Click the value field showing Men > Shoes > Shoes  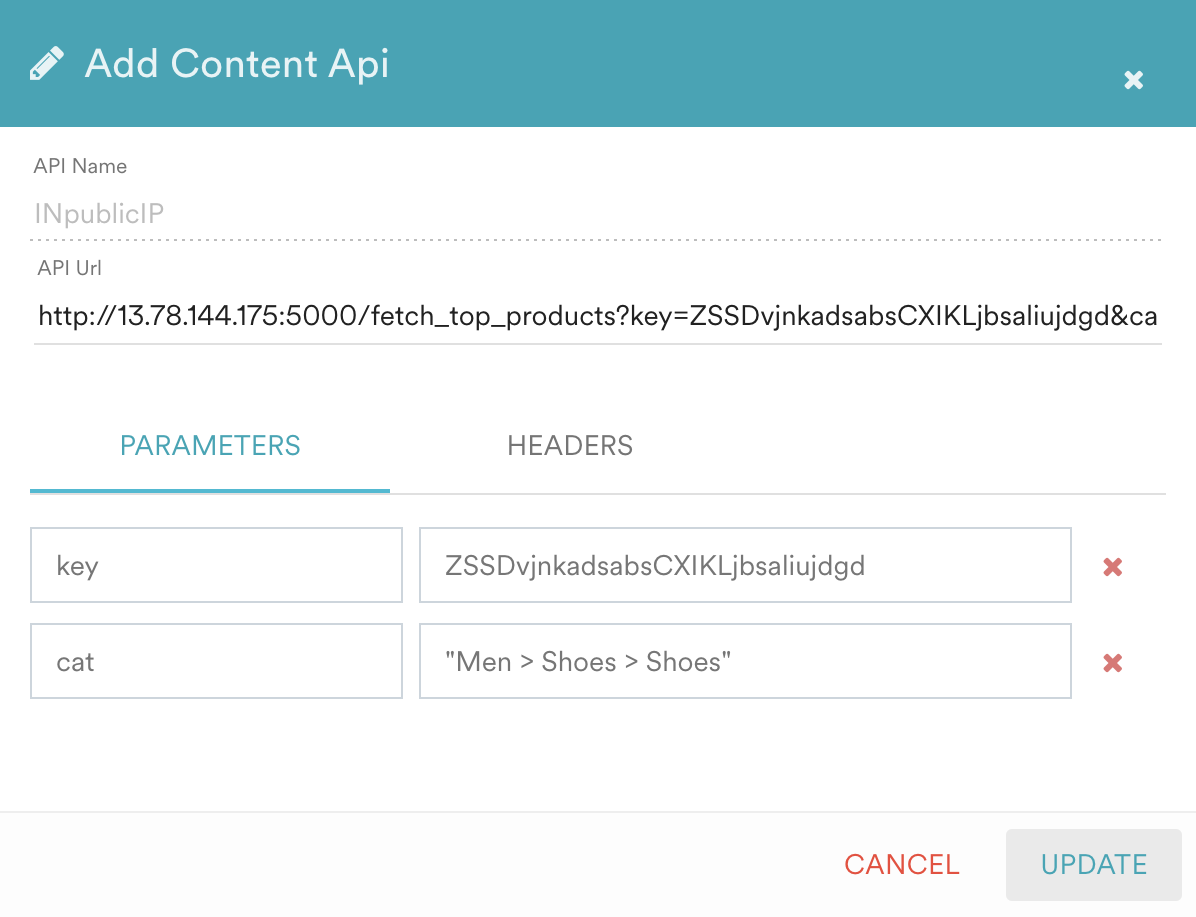tap(744, 661)
